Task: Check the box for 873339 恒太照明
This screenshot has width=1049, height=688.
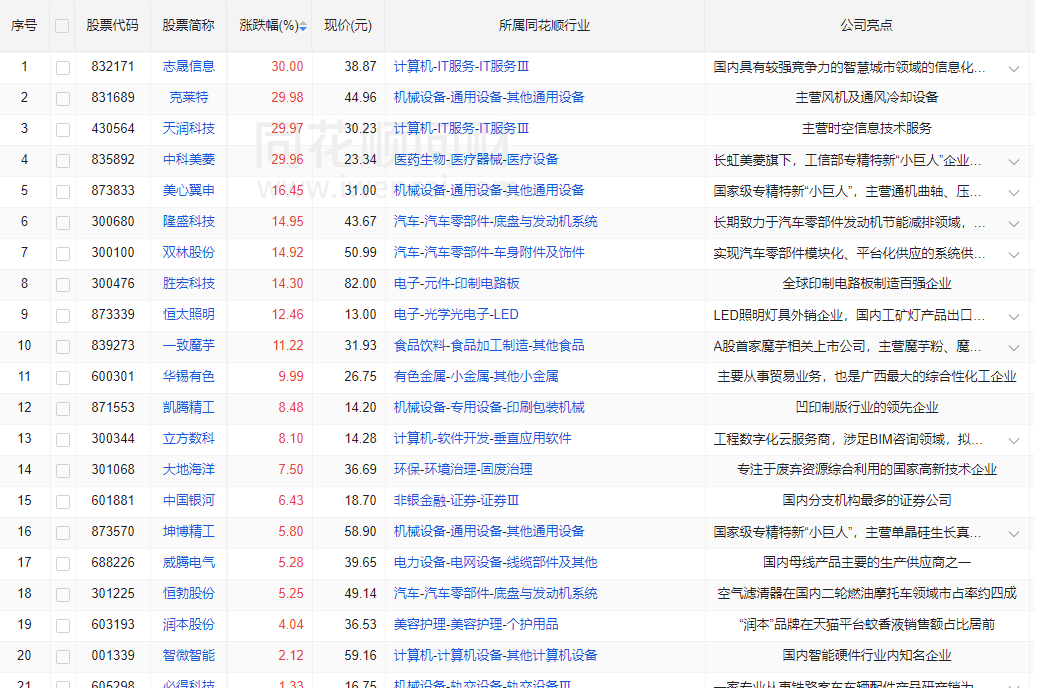Action: (x=63, y=315)
